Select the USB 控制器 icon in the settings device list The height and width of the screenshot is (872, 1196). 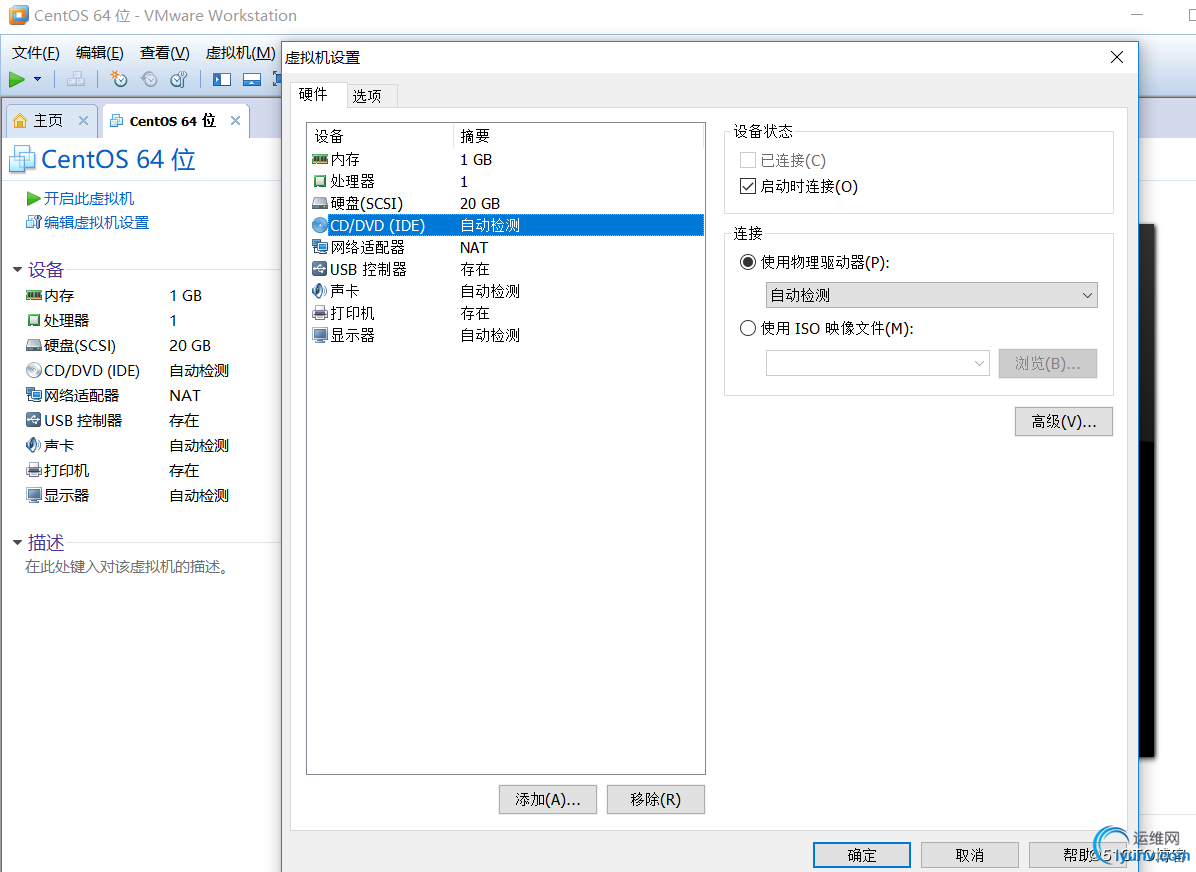(320, 269)
